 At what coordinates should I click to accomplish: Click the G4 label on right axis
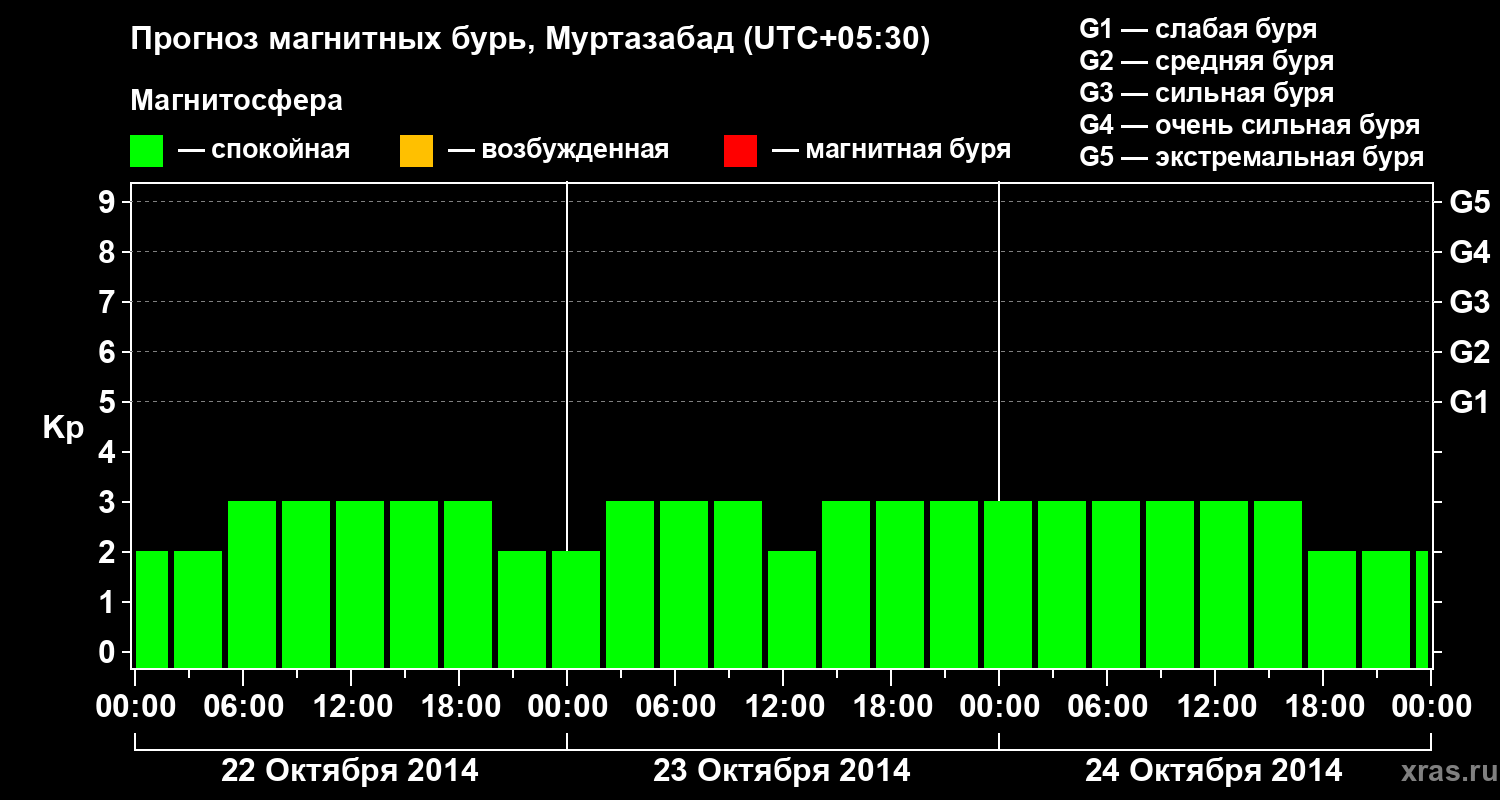(x=1469, y=252)
